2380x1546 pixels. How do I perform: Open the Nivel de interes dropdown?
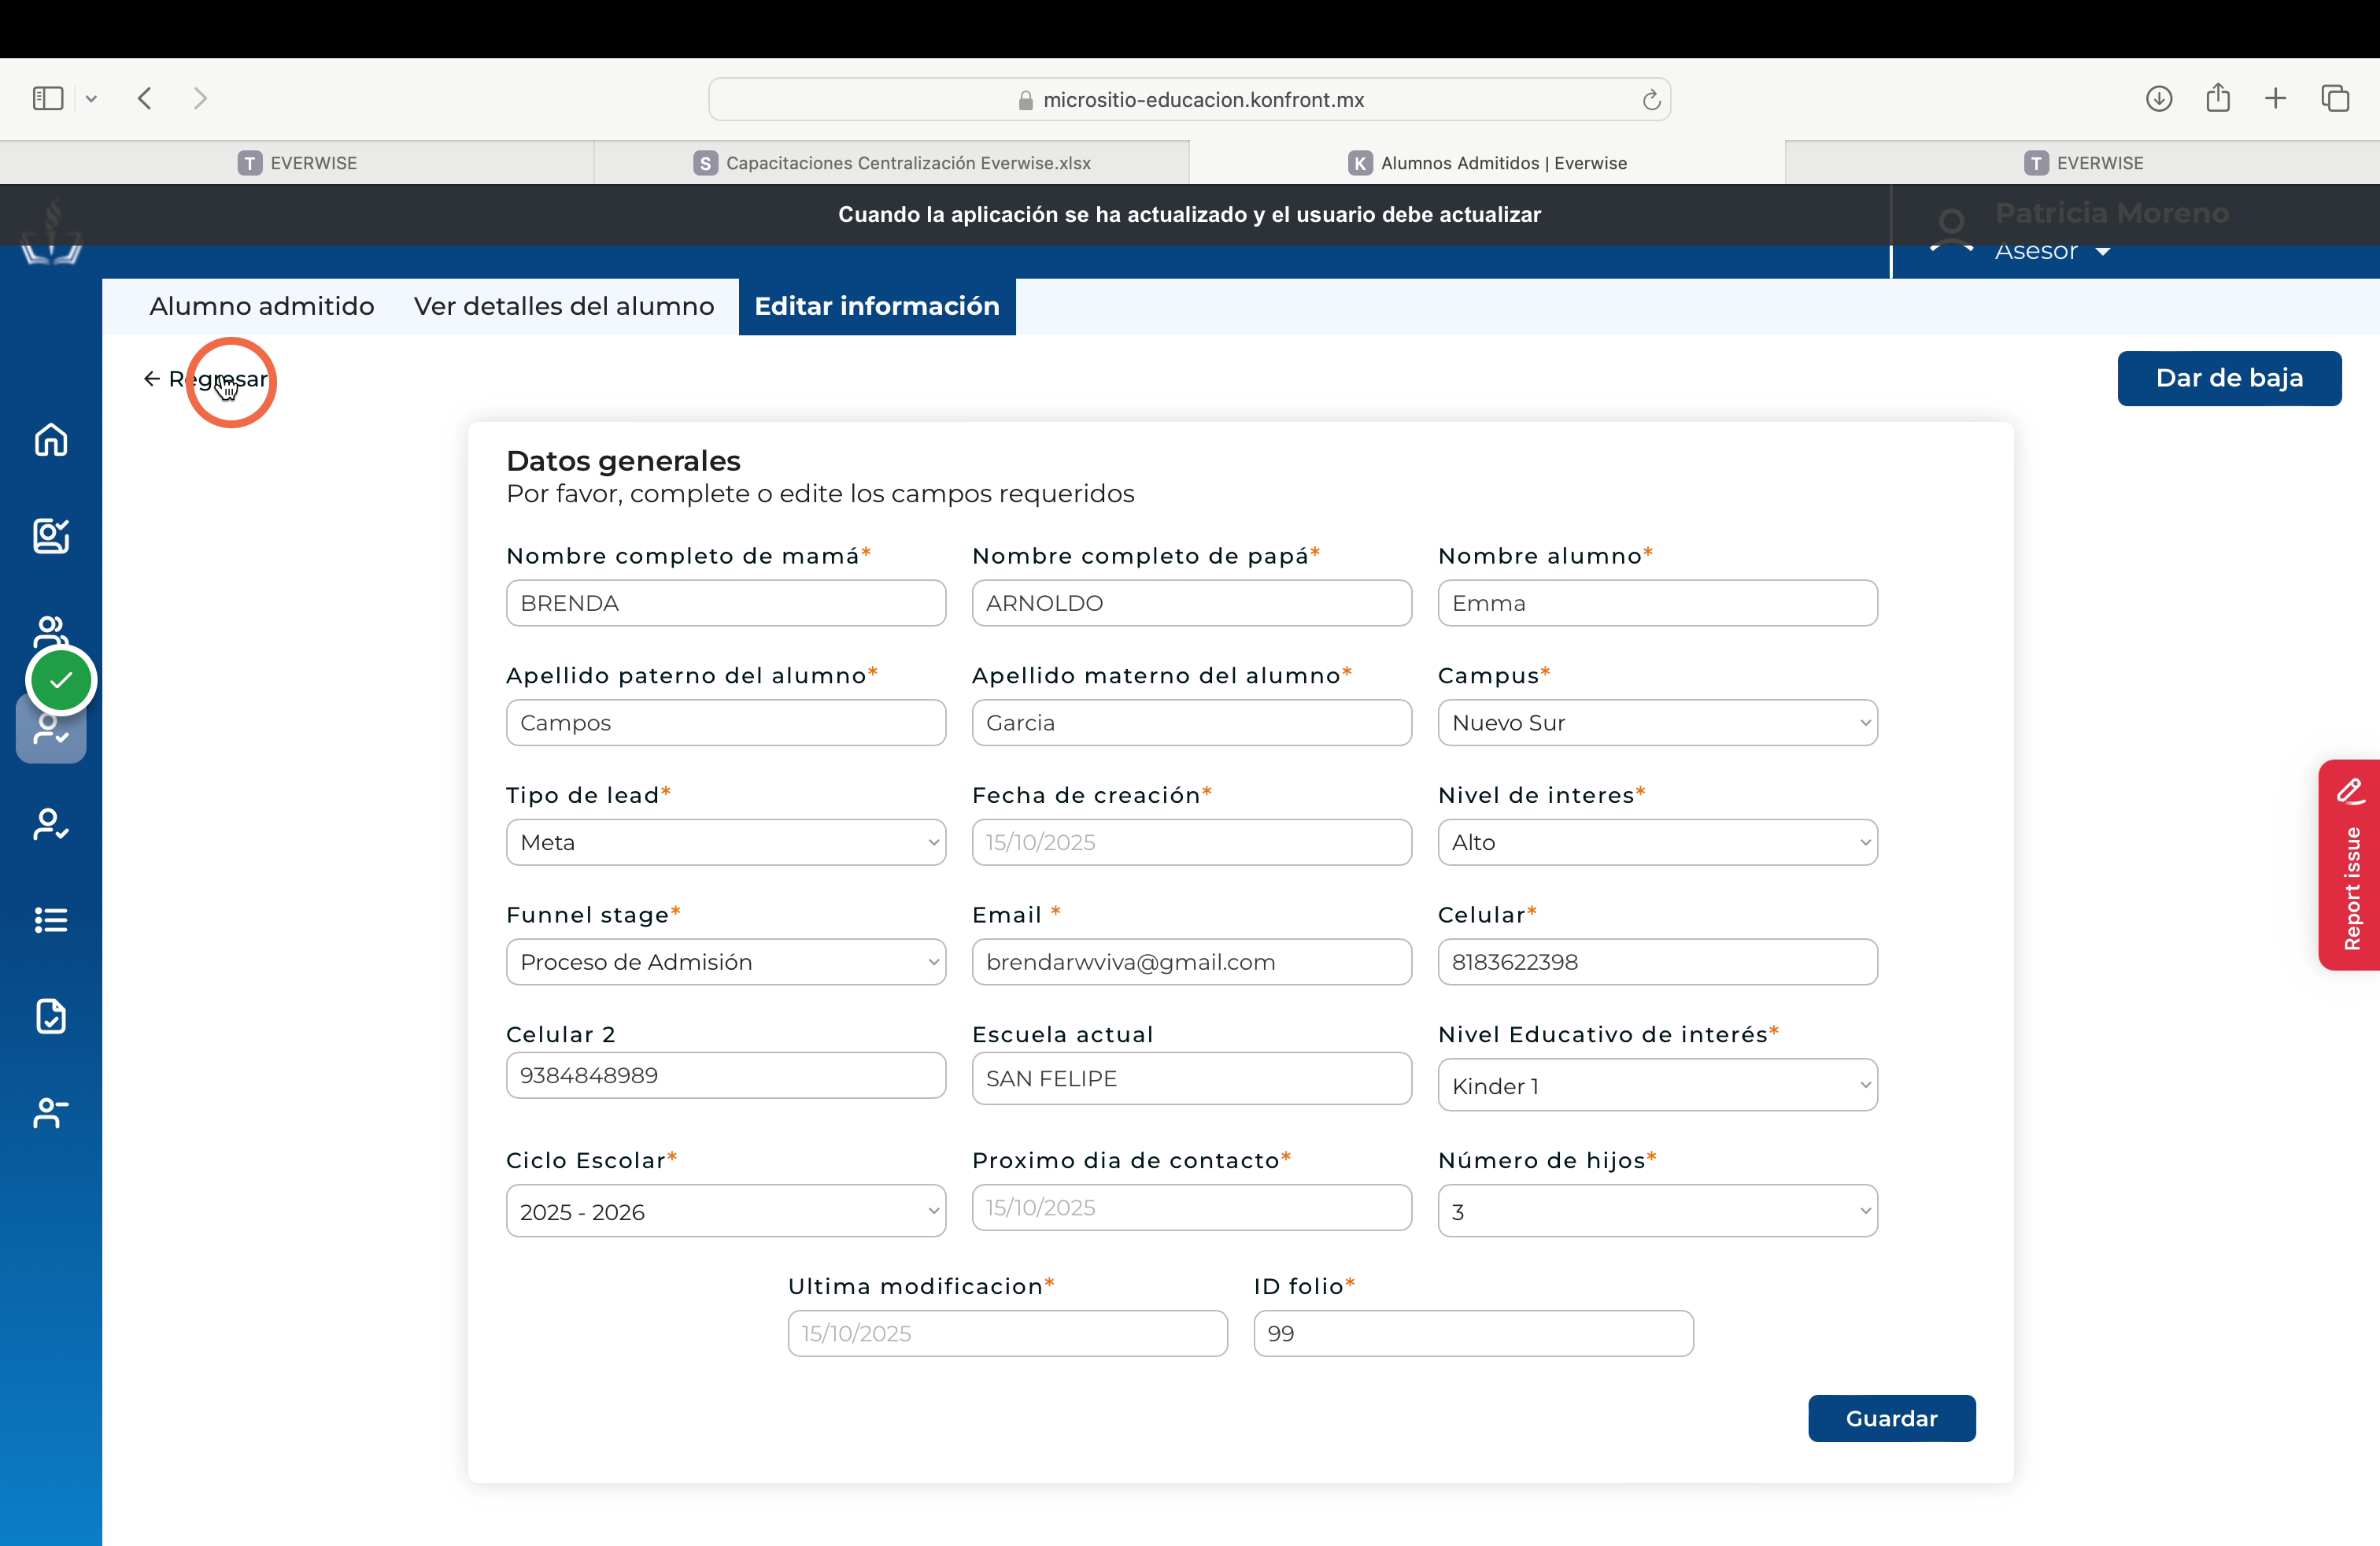point(1657,842)
